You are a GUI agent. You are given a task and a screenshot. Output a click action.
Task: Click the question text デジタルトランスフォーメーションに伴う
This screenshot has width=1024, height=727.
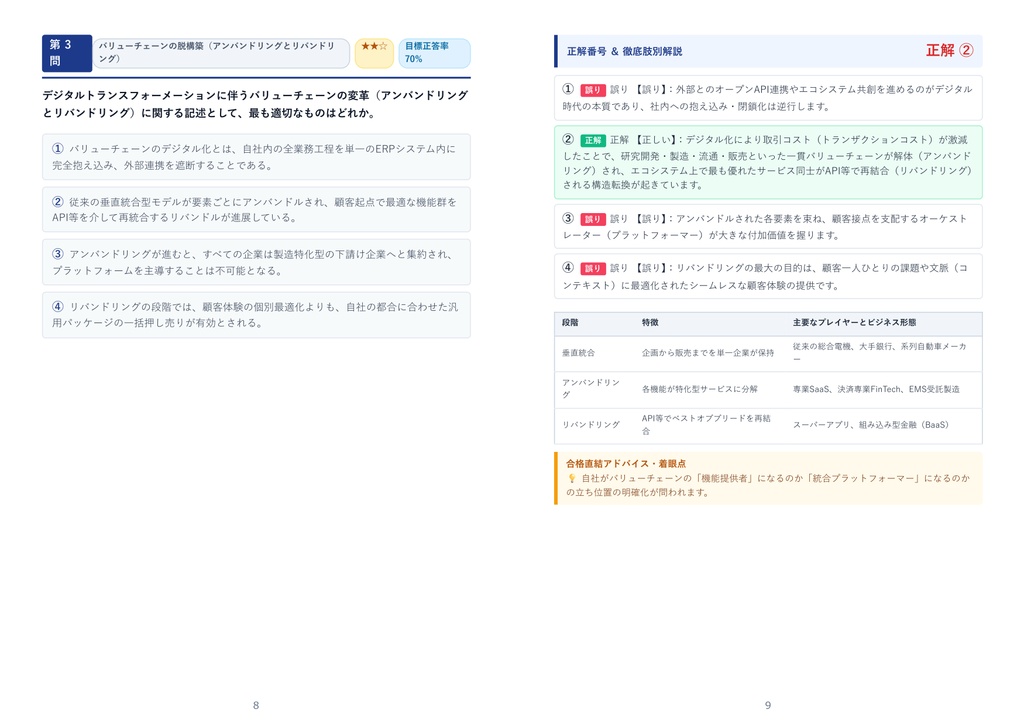tap(256, 104)
